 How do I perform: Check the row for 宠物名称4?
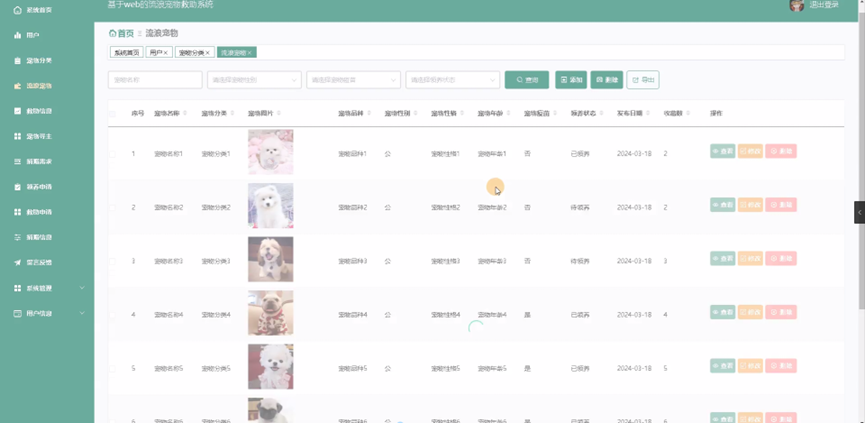click(x=113, y=315)
